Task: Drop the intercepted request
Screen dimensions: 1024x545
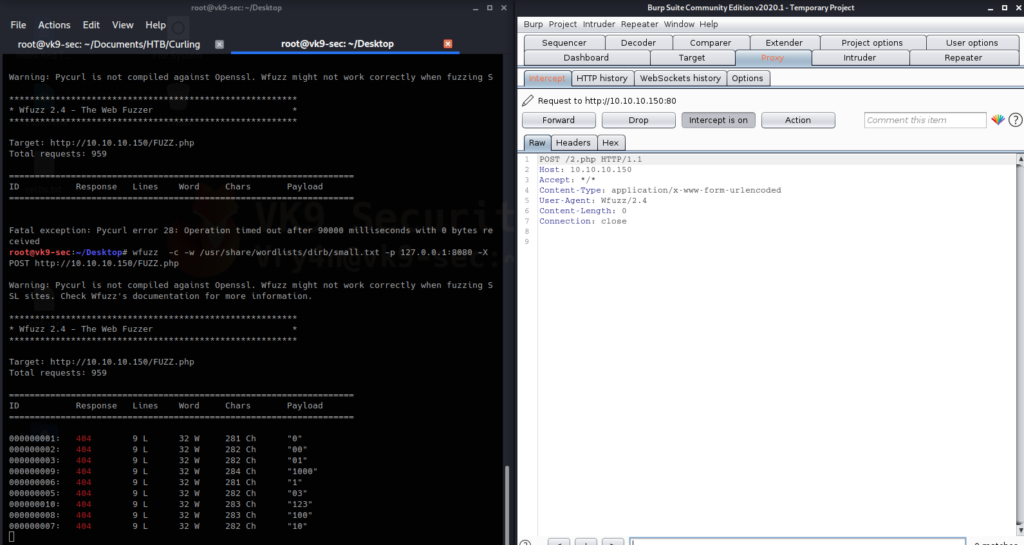Action: pos(638,120)
